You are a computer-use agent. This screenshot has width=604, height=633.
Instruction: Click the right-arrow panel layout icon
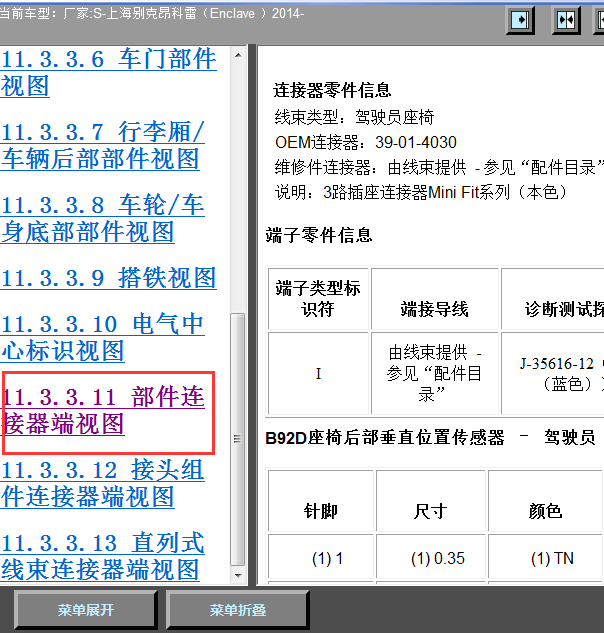point(520,20)
